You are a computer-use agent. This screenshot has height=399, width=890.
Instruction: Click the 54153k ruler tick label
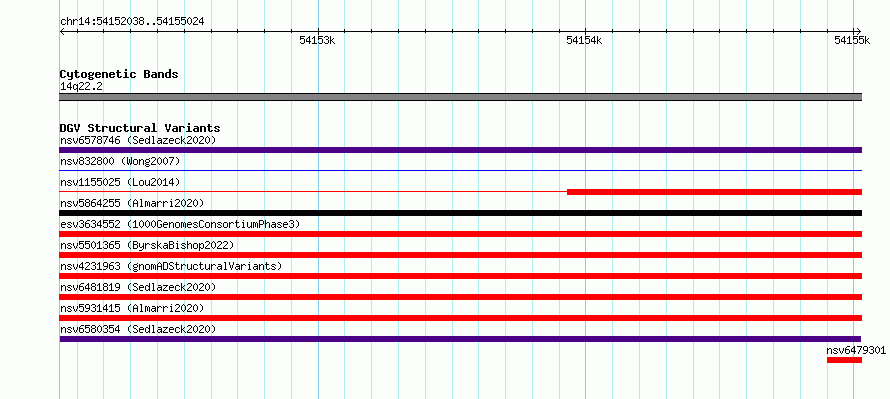coord(318,40)
